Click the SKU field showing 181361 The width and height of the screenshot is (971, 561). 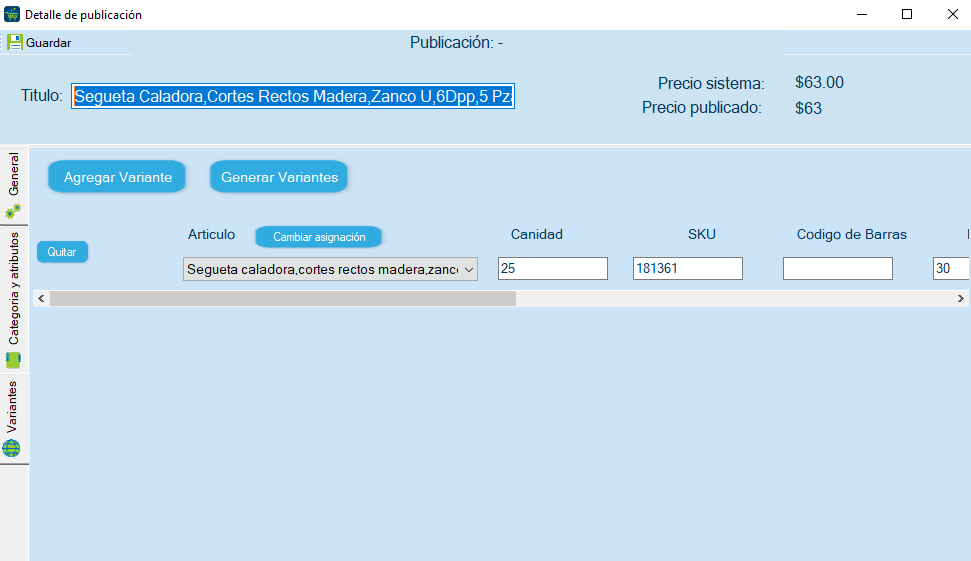click(687, 268)
